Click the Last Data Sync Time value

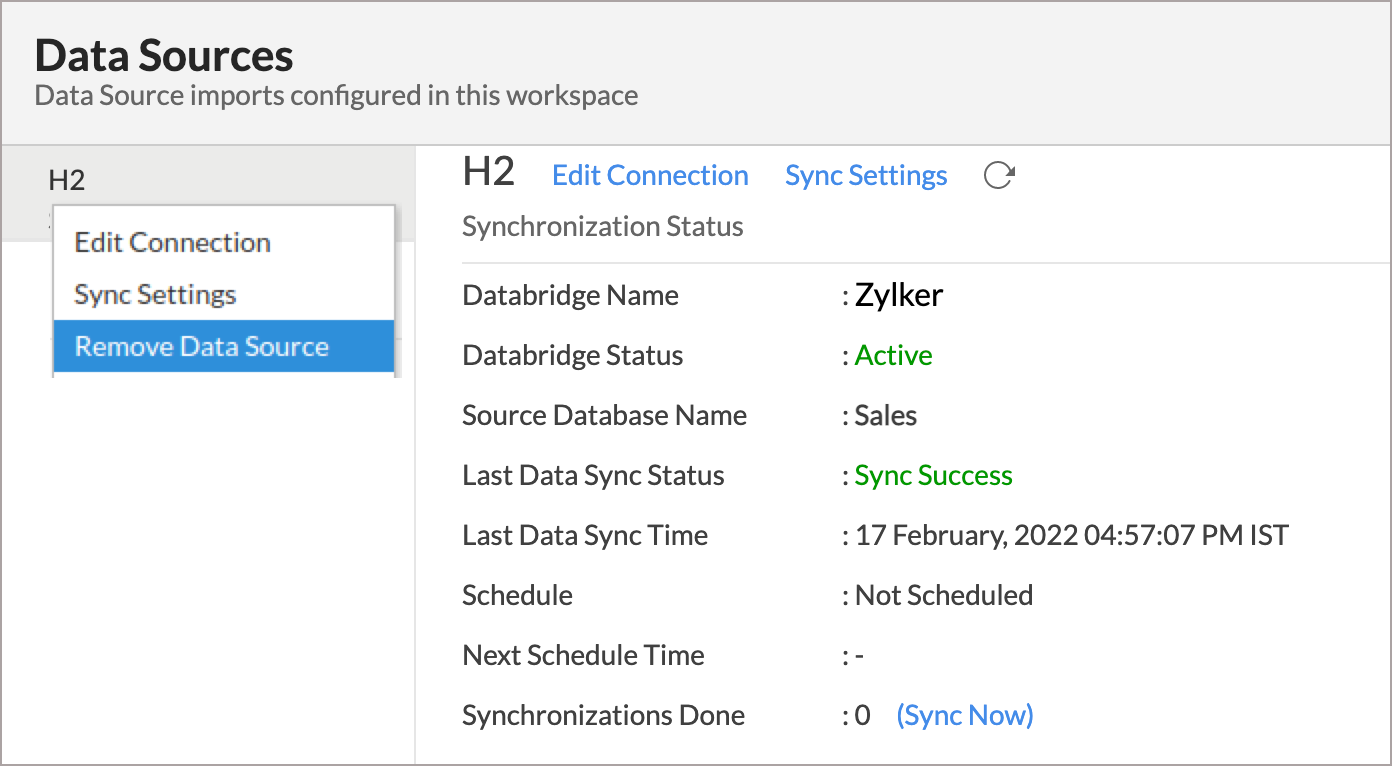tap(1070, 535)
